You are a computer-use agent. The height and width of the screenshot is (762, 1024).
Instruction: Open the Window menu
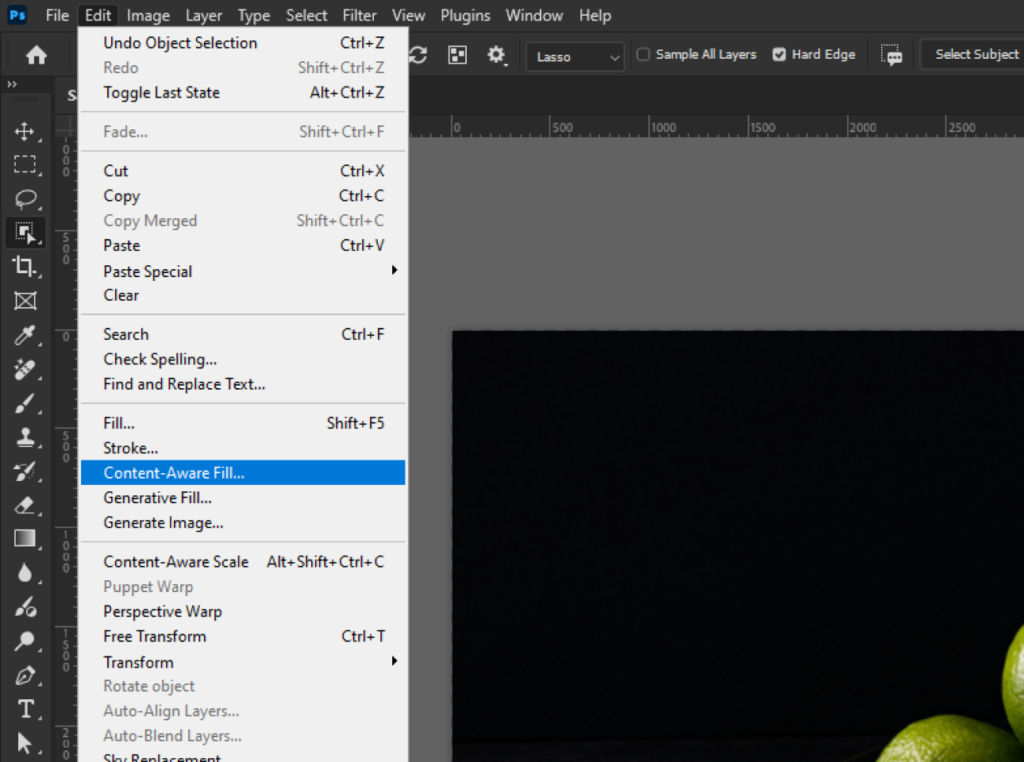[x=534, y=15]
